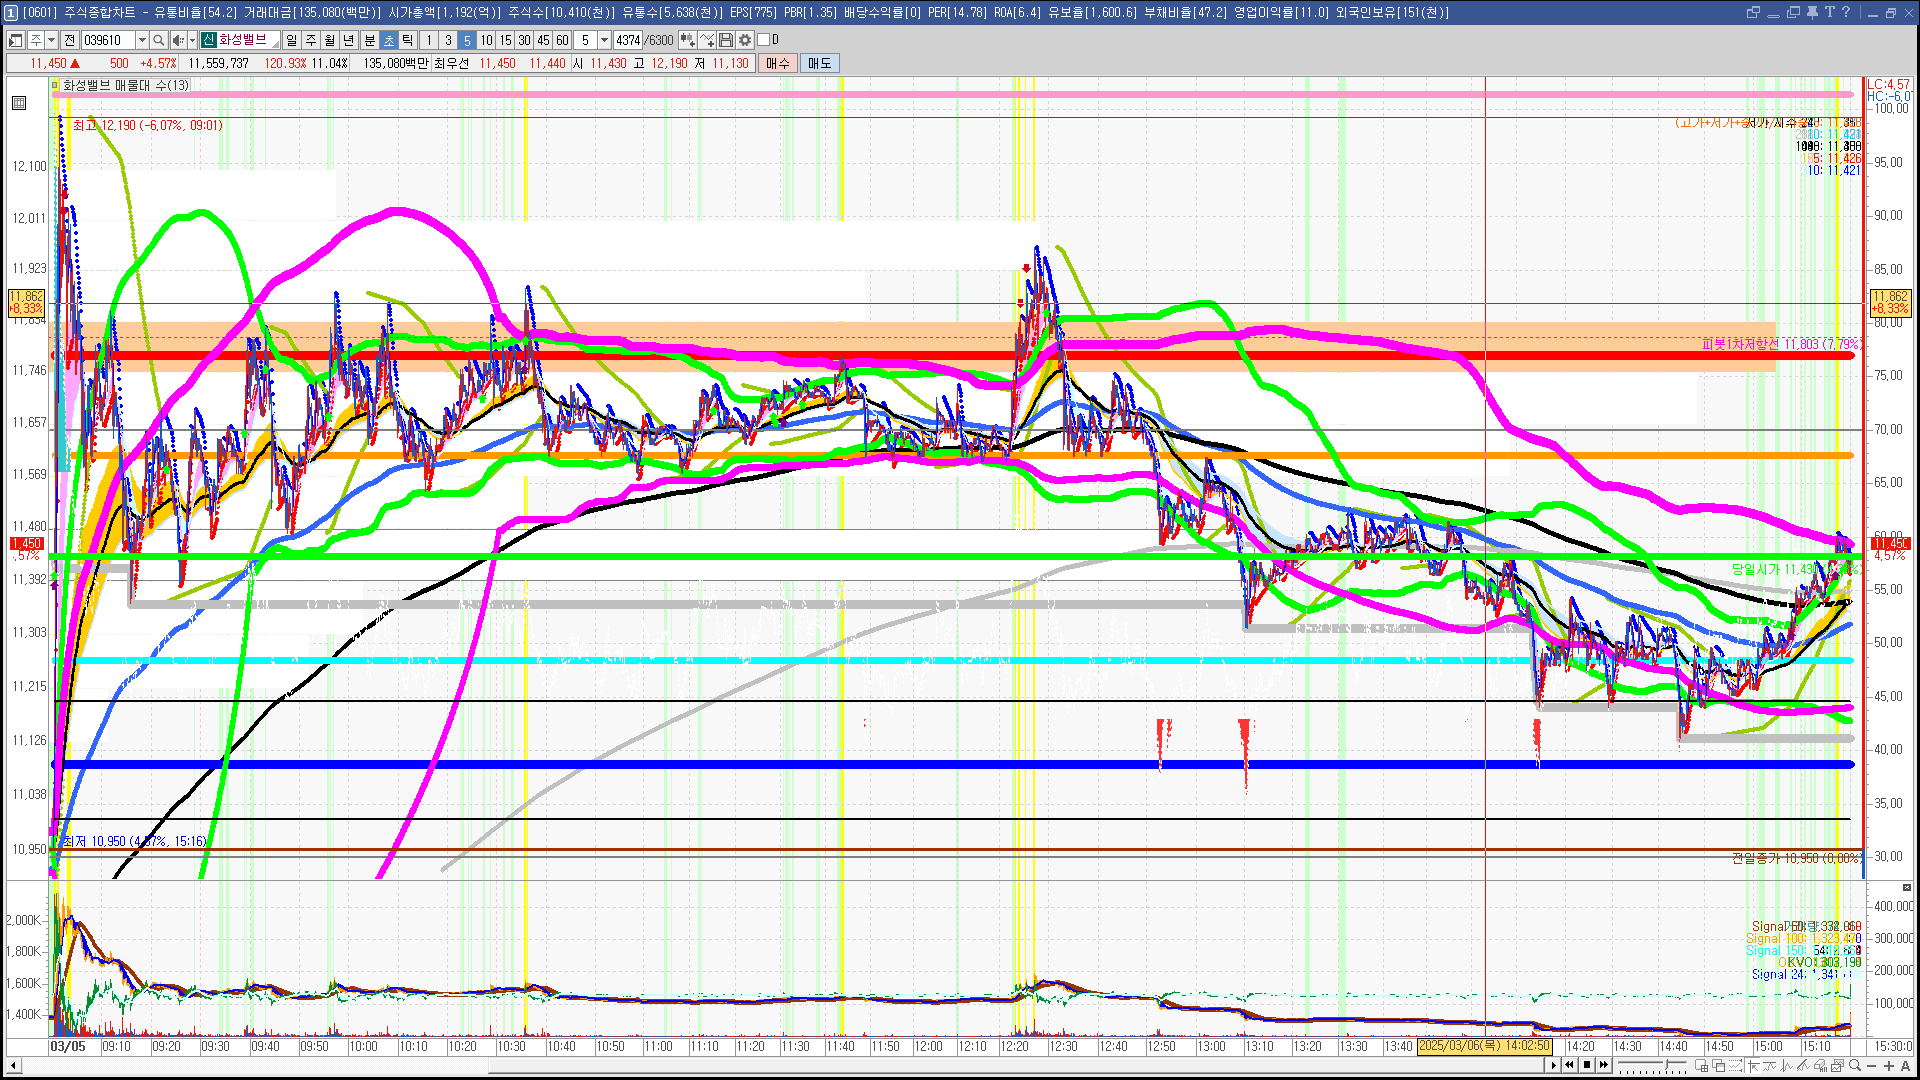Click the zoom-in plus icon at bottom right

[x=1889, y=1065]
